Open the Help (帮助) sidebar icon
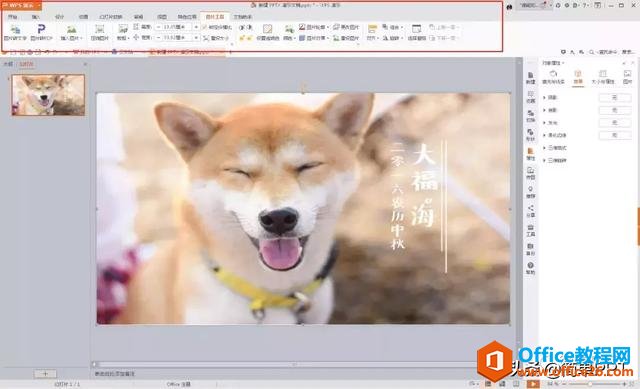The image size is (640, 389). pos(530,269)
